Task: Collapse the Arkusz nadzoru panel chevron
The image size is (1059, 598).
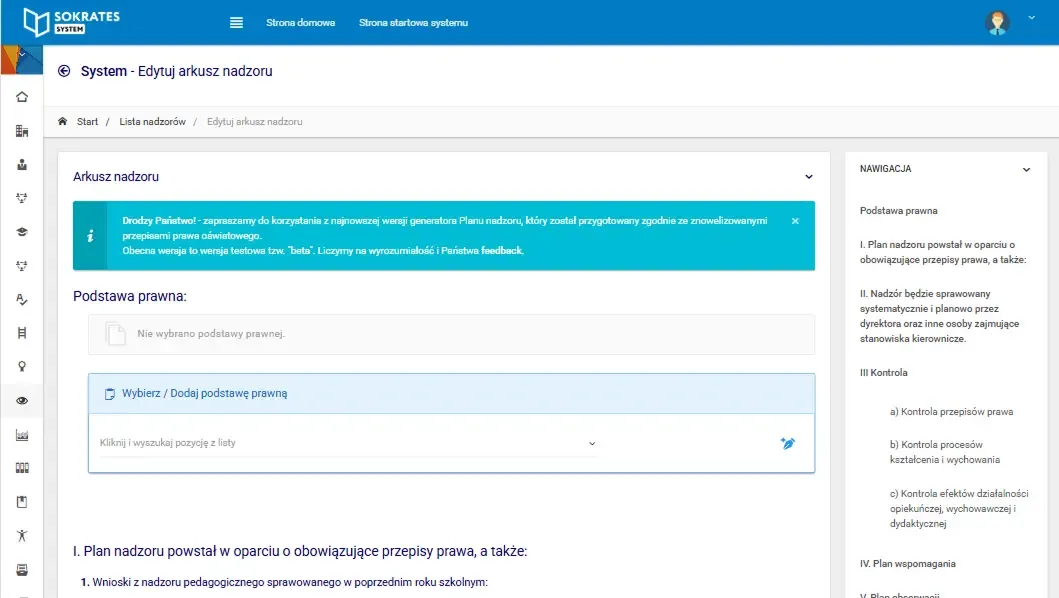Action: click(809, 174)
